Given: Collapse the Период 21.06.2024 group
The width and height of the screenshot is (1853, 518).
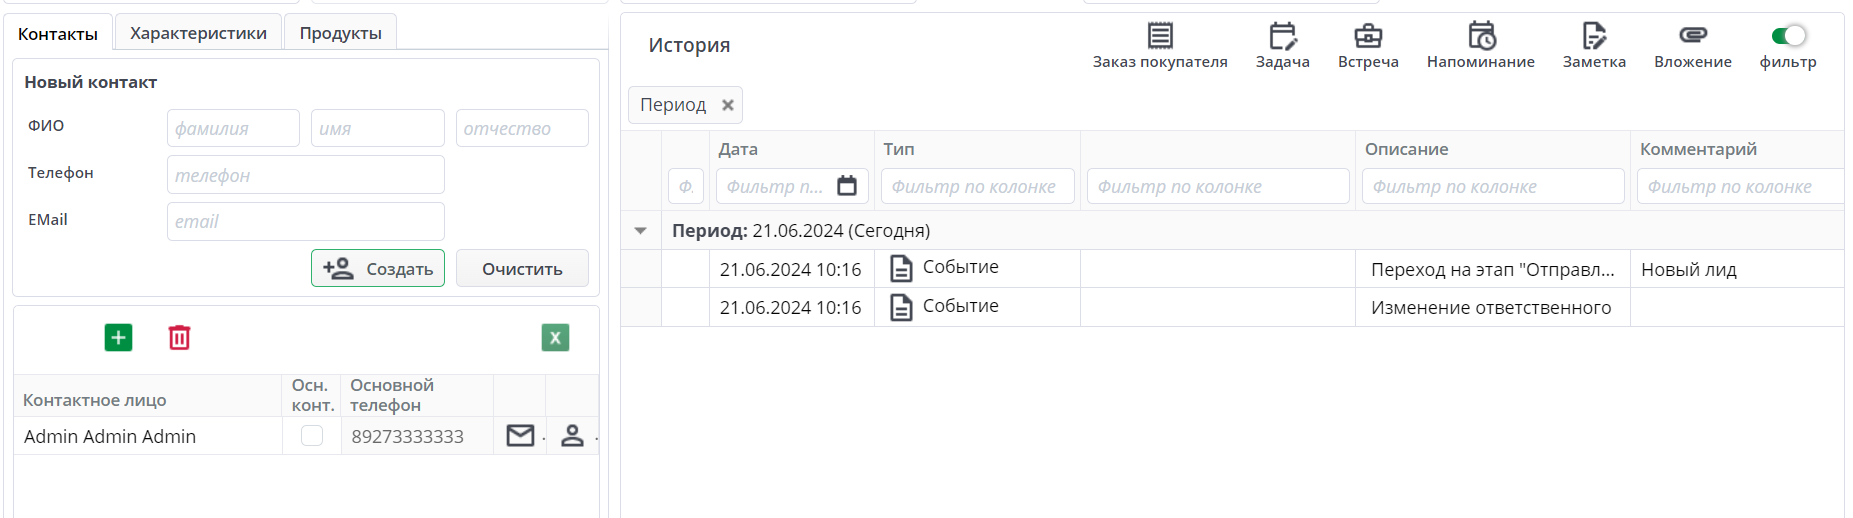Looking at the screenshot, I should [641, 231].
